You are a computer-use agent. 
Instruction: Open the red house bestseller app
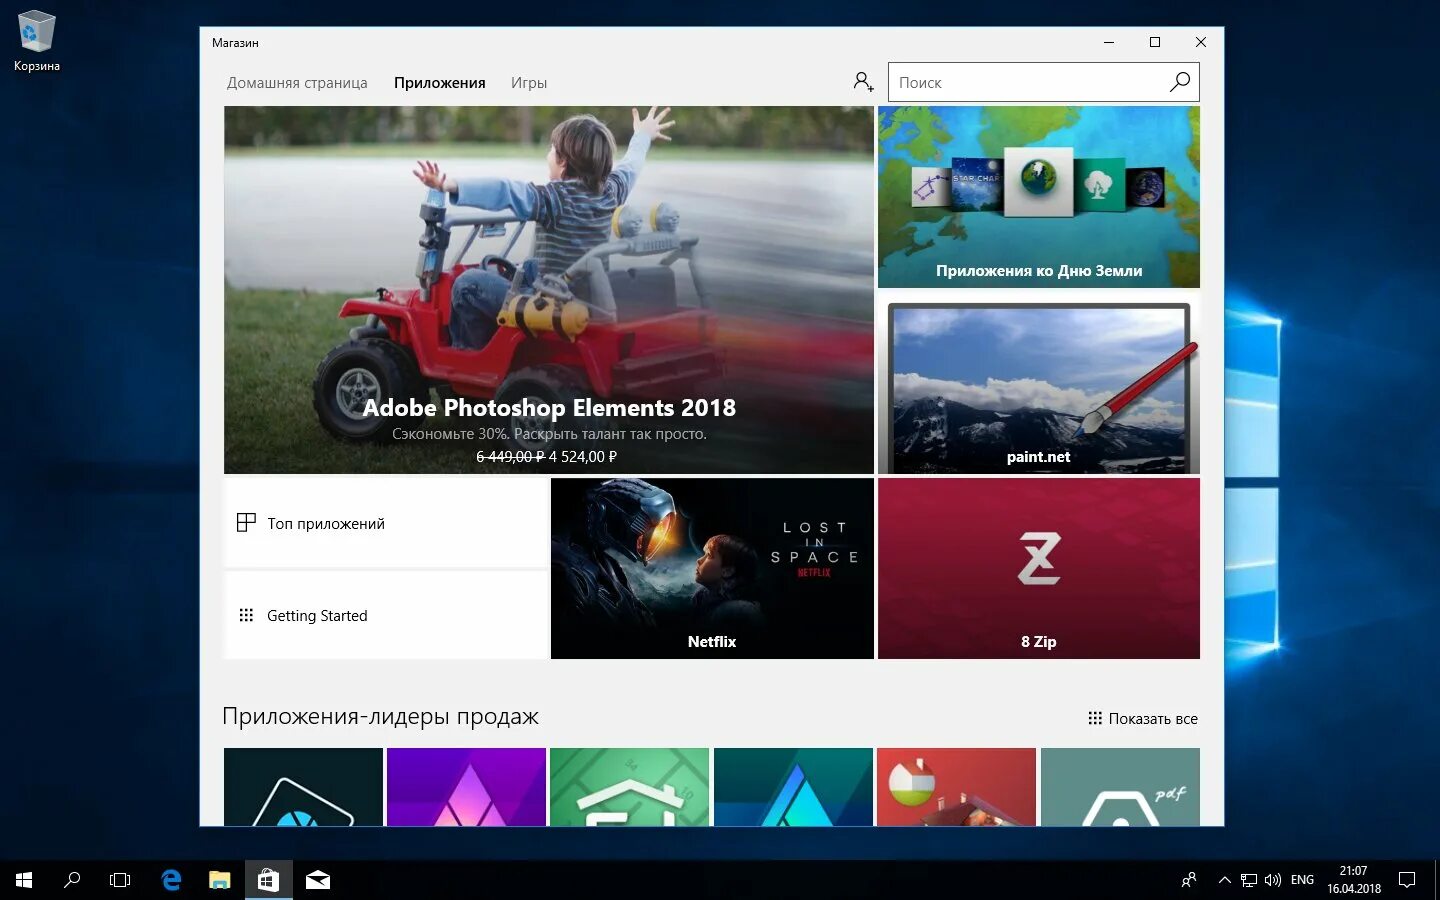click(956, 787)
